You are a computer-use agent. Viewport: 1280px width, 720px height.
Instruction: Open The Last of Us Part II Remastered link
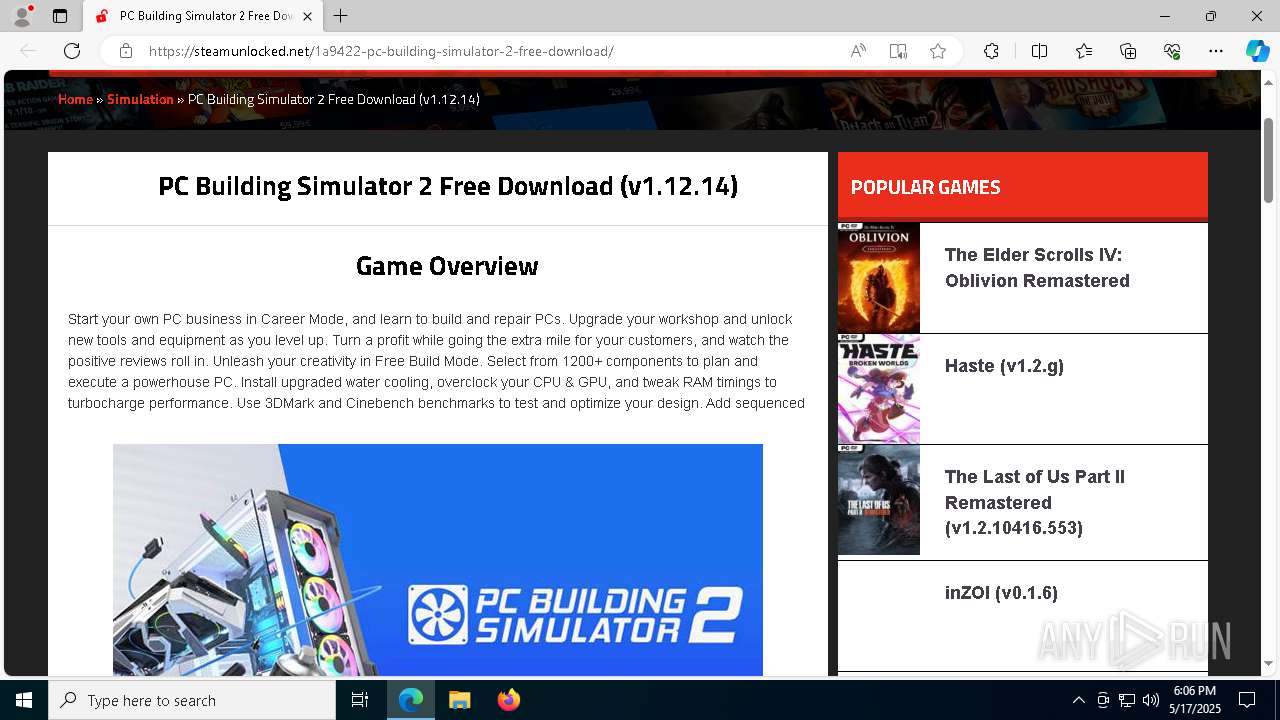coord(1035,502)
